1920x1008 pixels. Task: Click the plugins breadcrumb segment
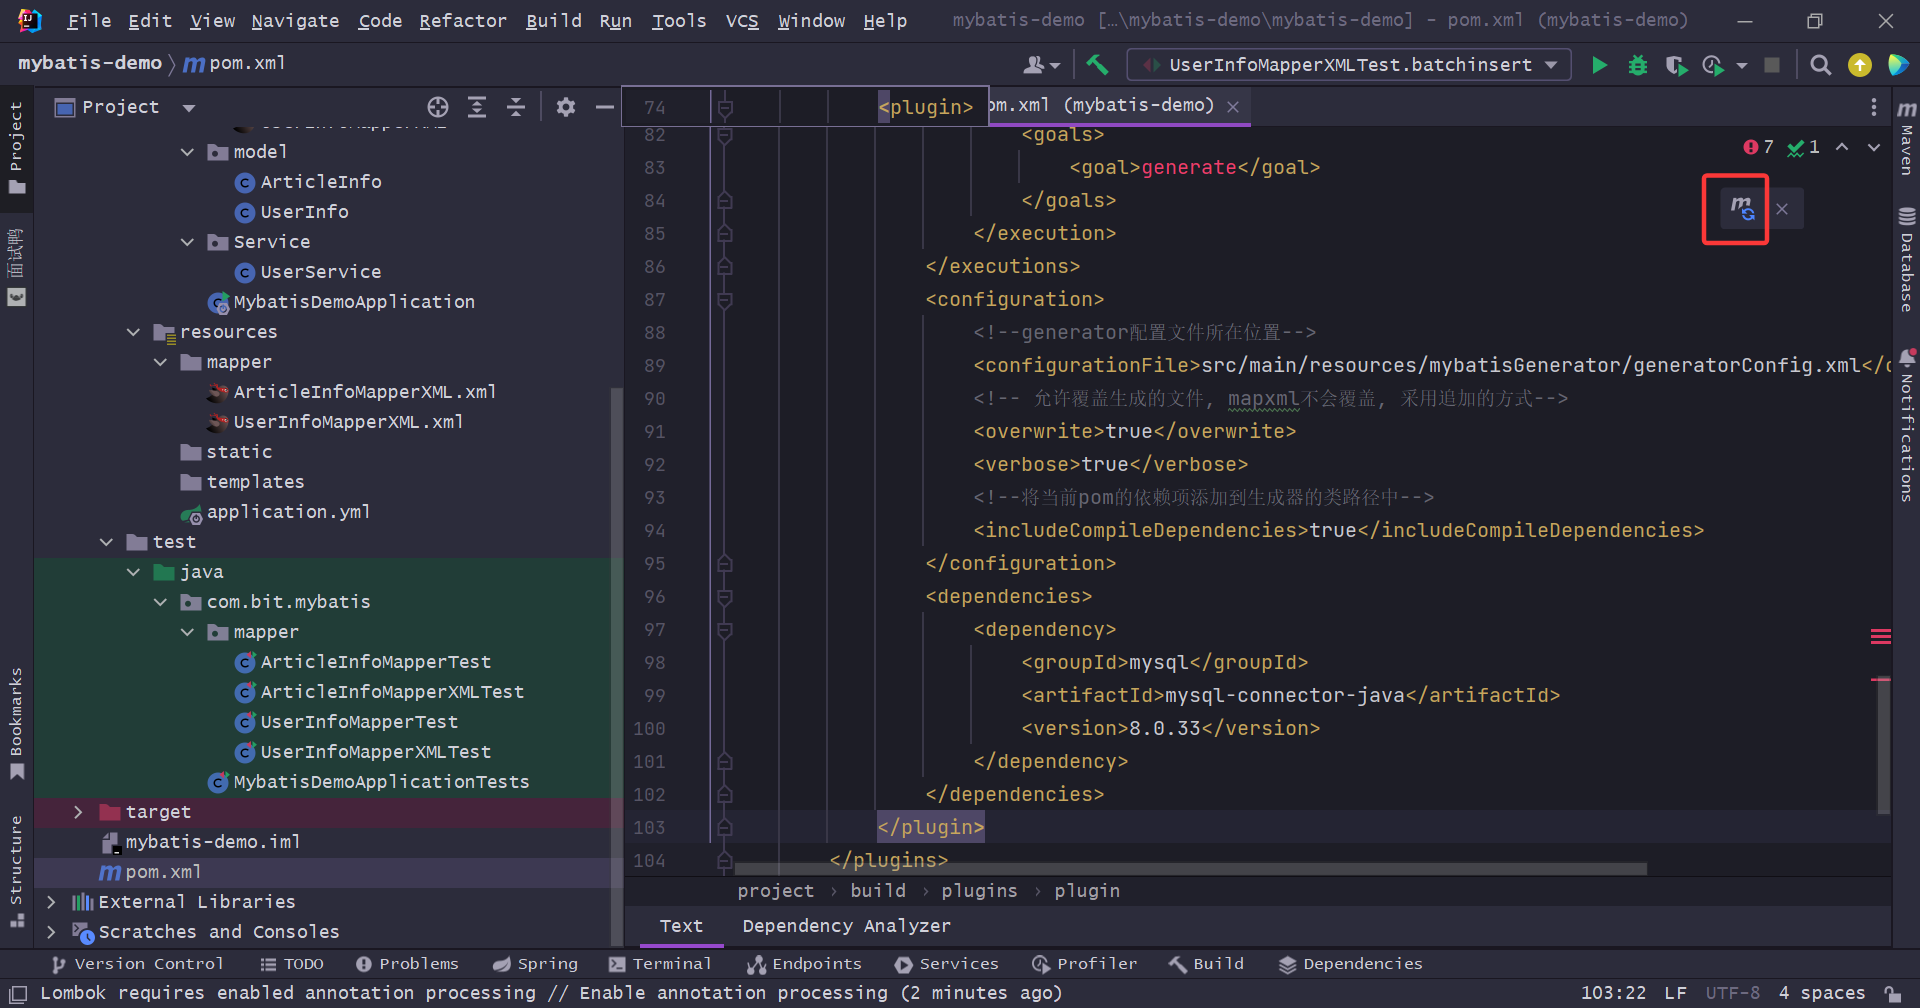click(979, 891)
